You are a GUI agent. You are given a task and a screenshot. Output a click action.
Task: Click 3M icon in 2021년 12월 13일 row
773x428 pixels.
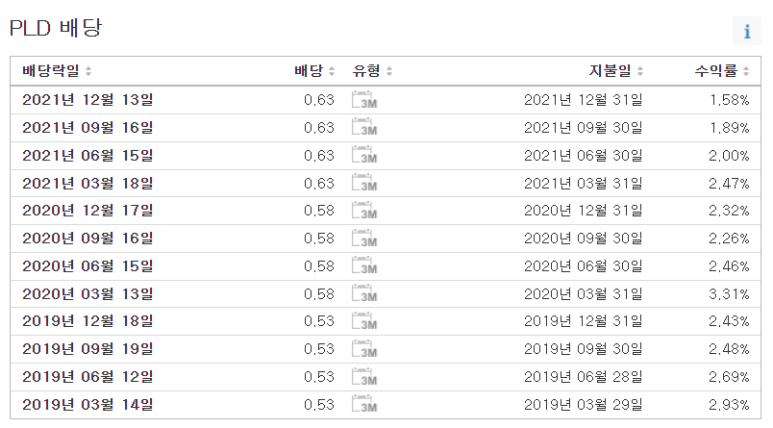pos(364,100)
